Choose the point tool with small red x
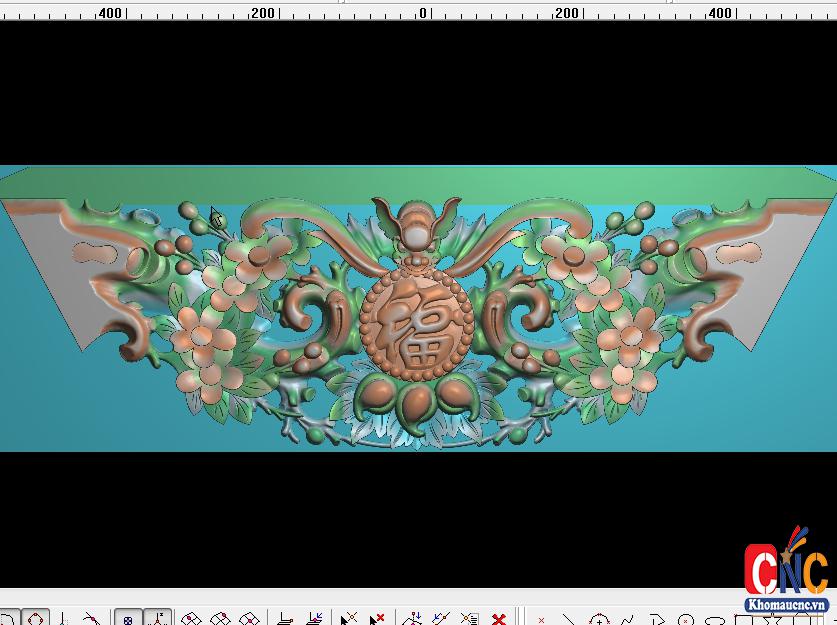837x625 pixels. click(x=541, y=619)
